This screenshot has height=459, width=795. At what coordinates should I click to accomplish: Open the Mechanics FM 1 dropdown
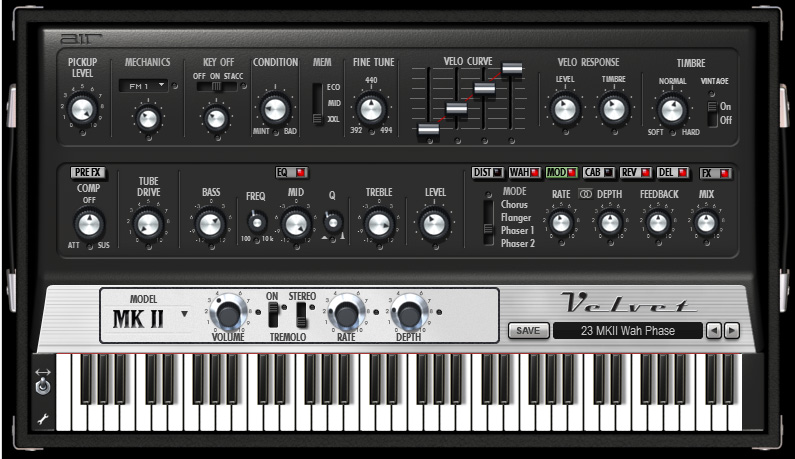click(148, 88)
